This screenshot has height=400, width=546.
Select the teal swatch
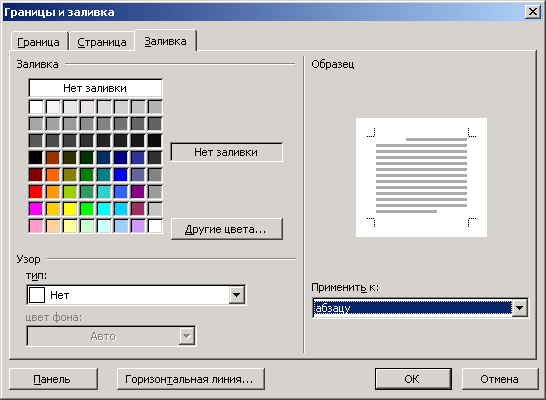tap(104, 175)
